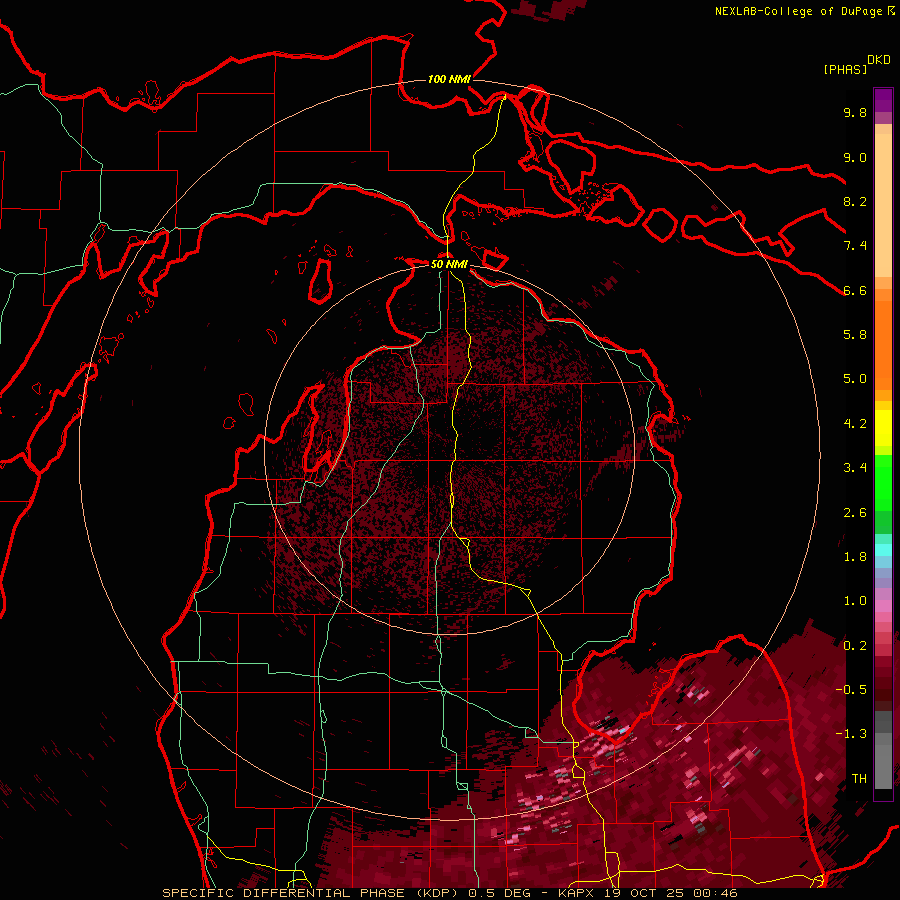This screenshot has height=900, width=900.
Task: Click the -1.3 scale label
Action: [851, 734]
